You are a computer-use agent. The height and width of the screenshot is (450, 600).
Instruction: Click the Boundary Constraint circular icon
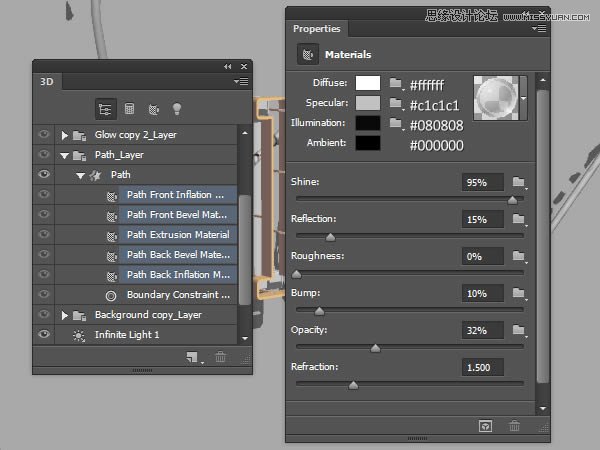point(111,295)
